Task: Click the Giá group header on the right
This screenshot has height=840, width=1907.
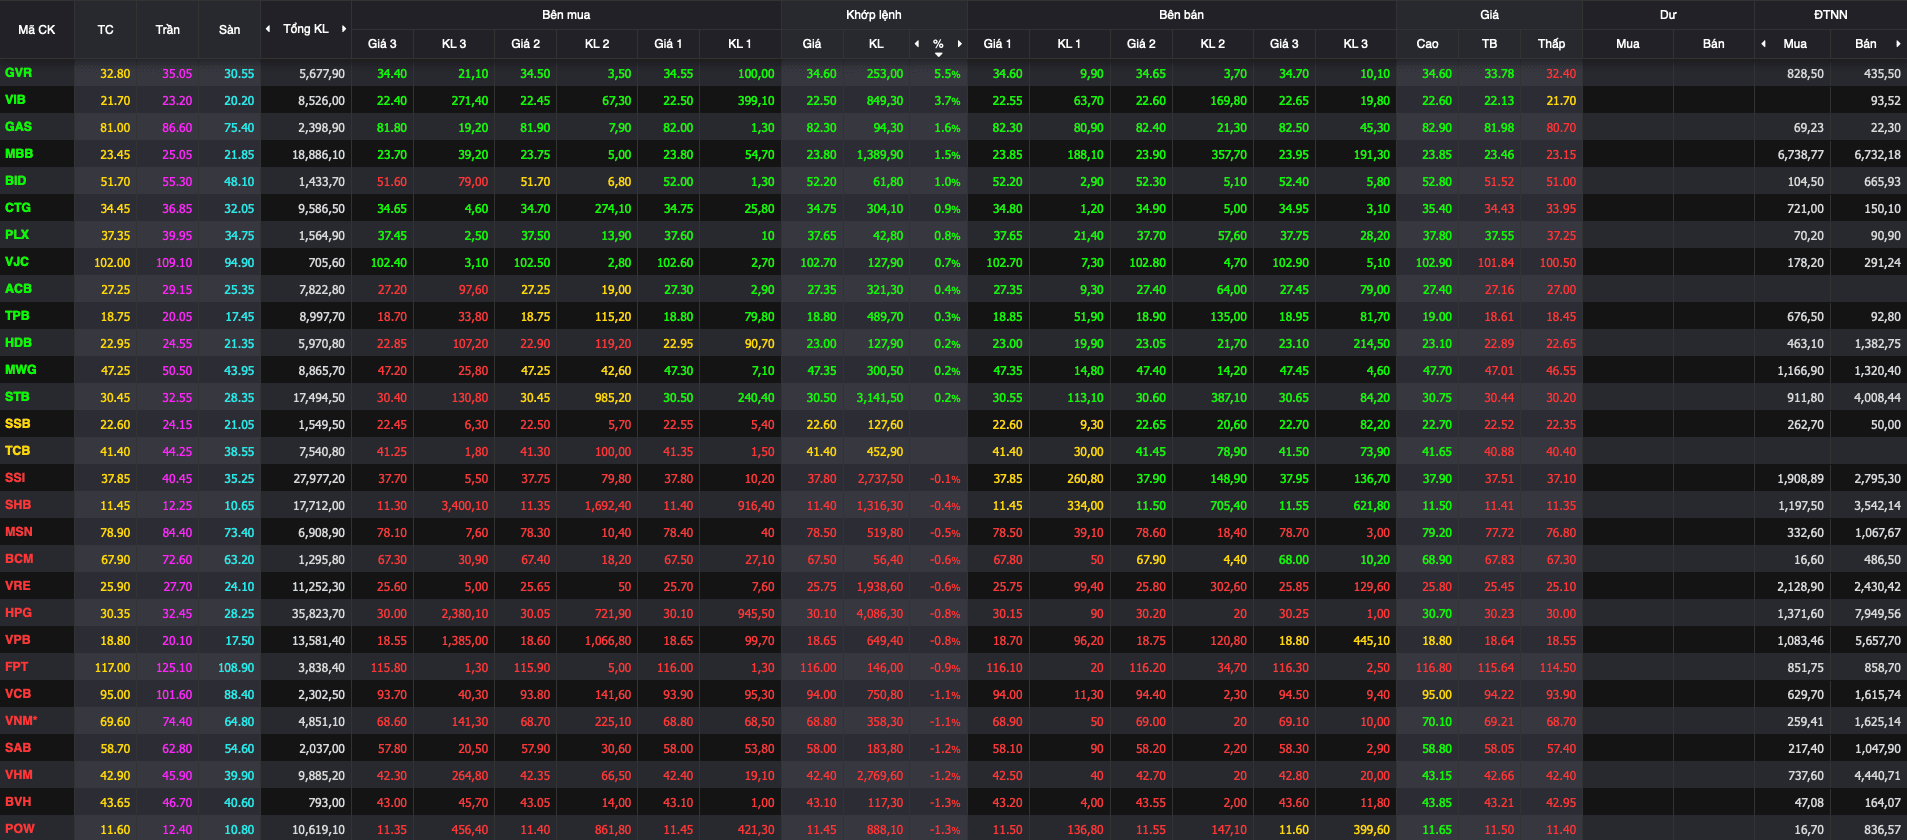Action: [1489, 15]
